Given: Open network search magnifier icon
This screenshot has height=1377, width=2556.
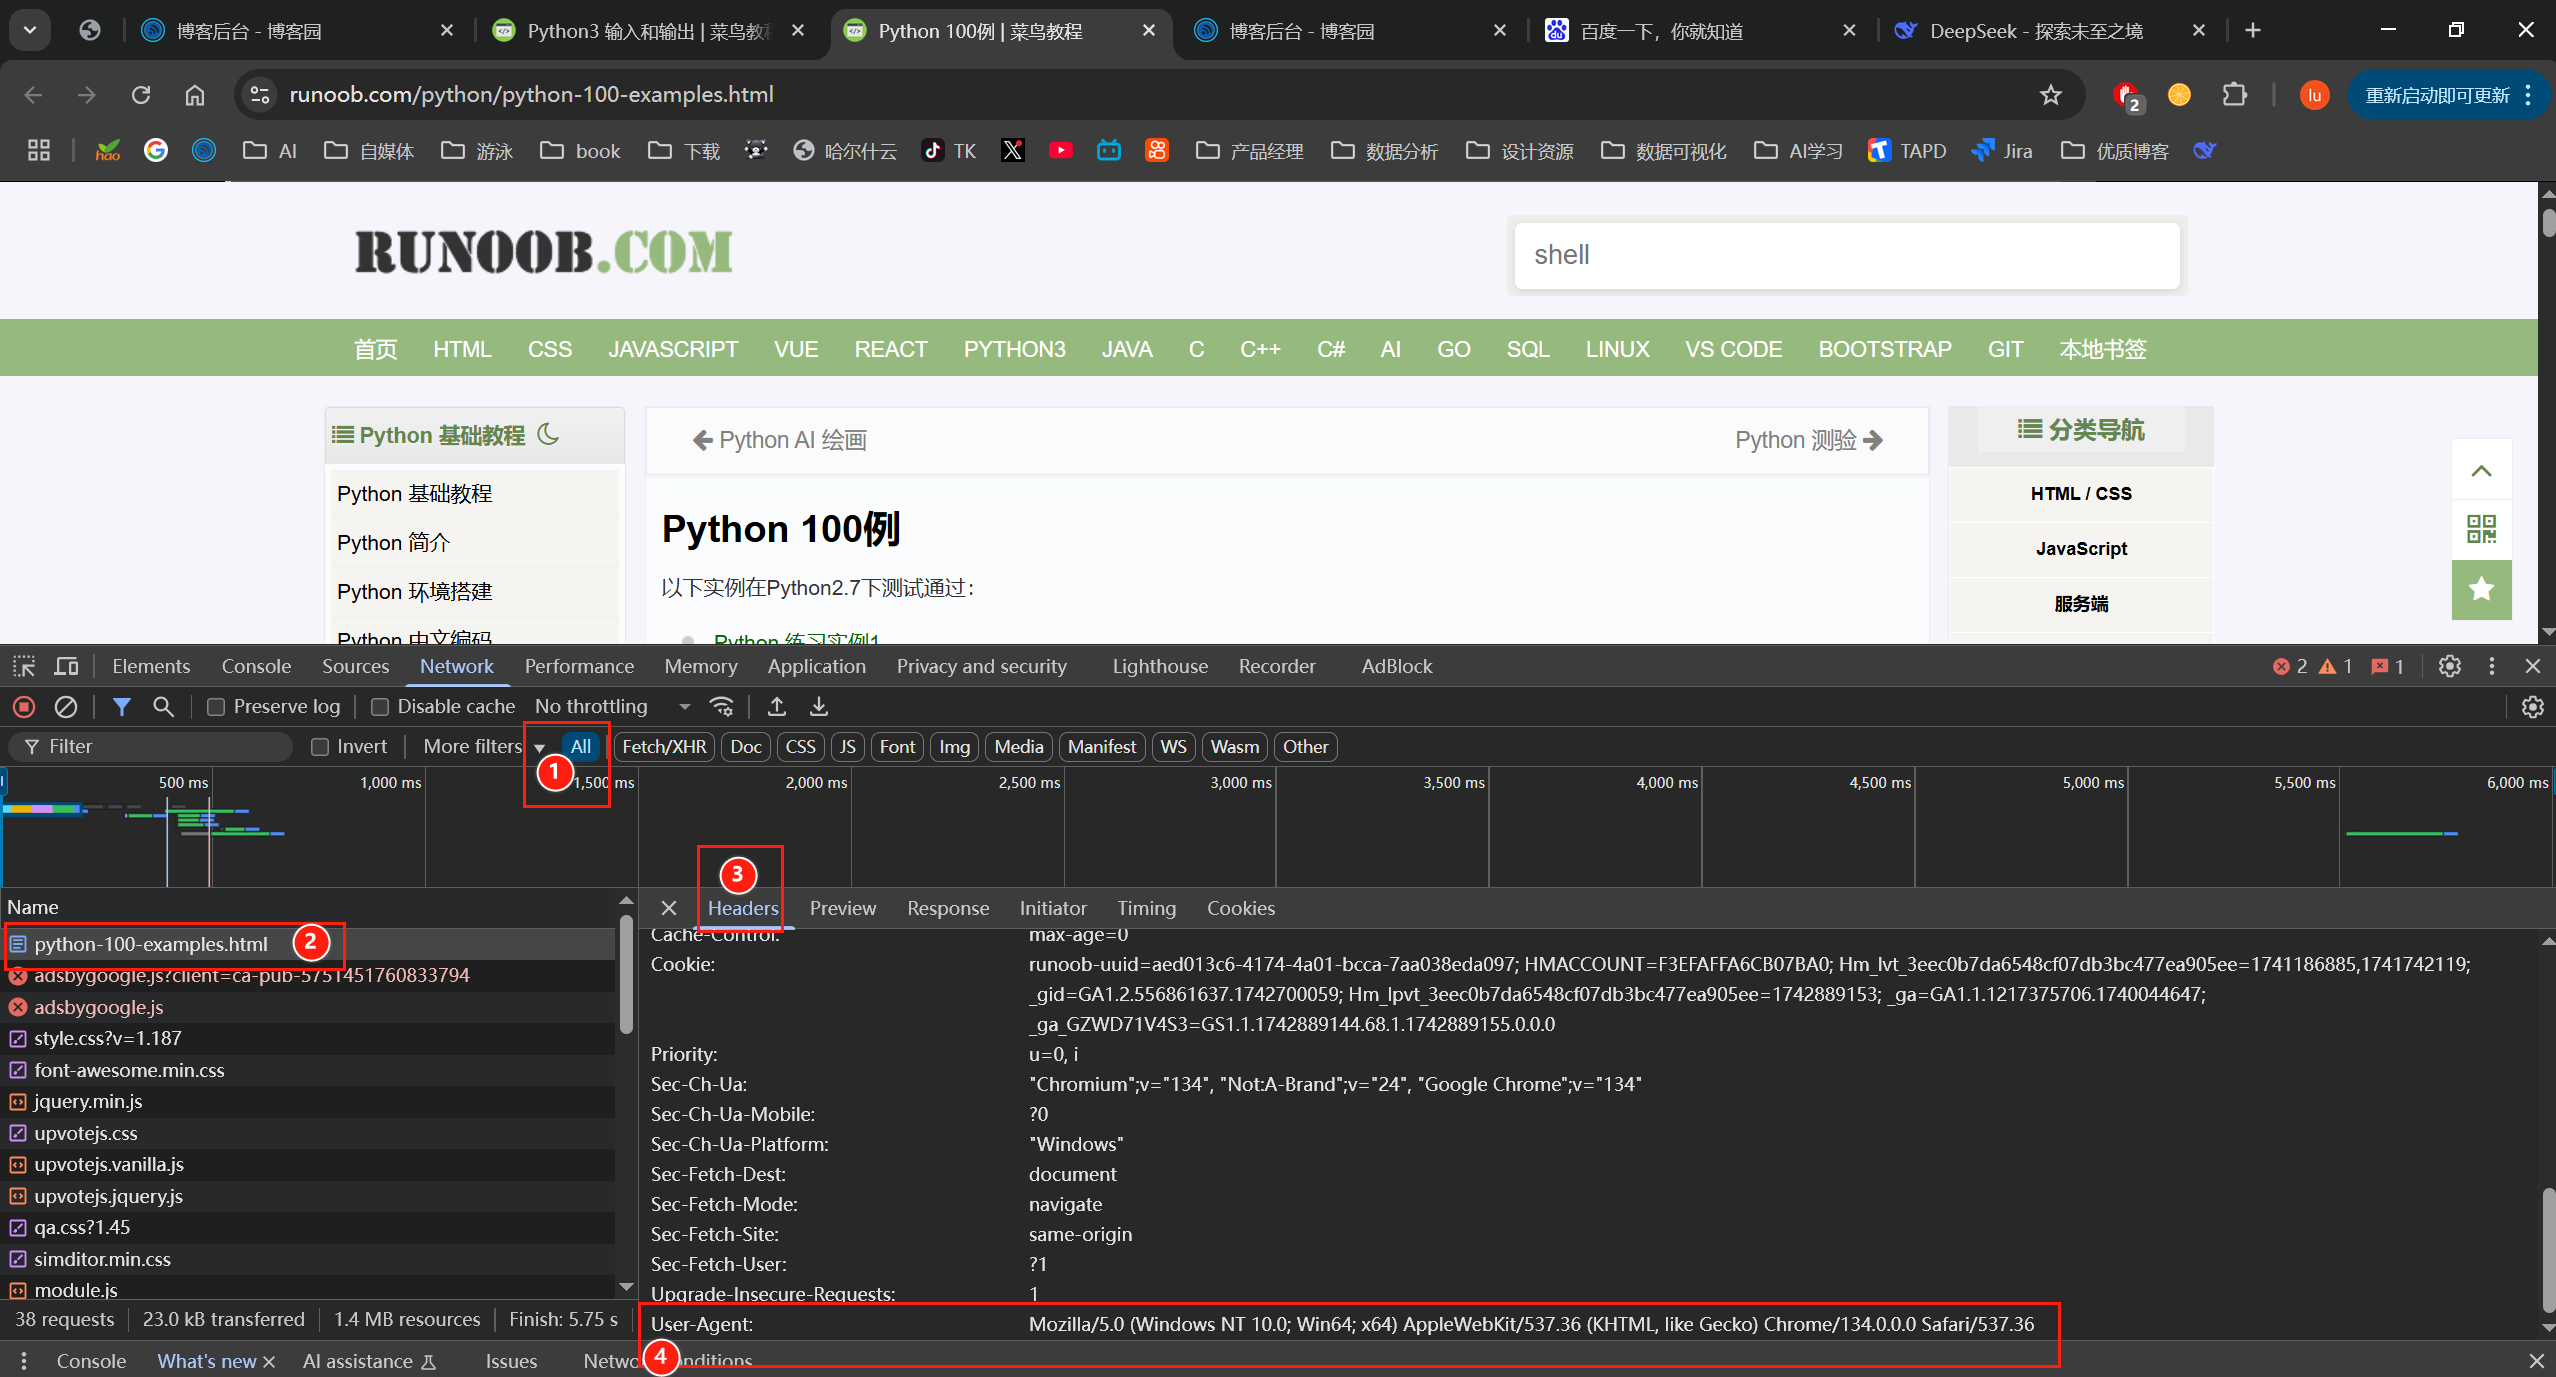Looking at the screenshot, I should pyautogui.click(x=163, y=707).
